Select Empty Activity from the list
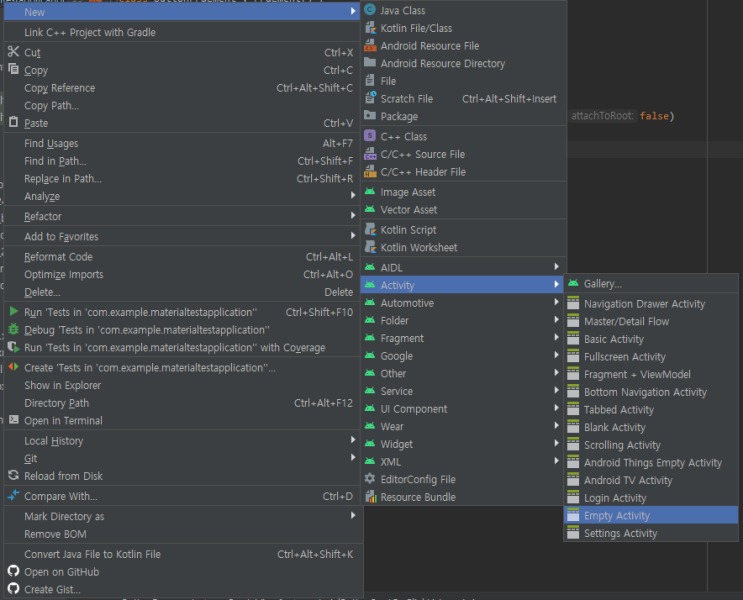743x600 pixels. [x=617, y=516]
